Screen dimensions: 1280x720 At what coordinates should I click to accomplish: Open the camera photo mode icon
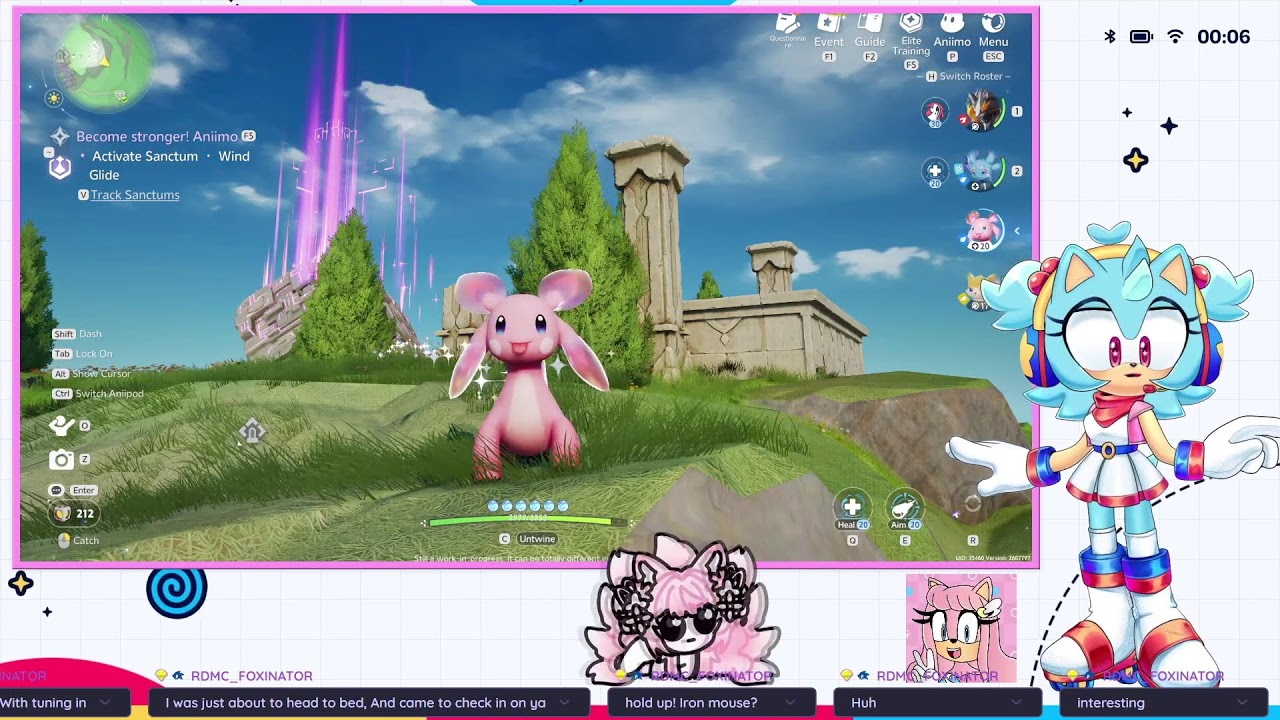pyautogui.click(x=62, y=460)
